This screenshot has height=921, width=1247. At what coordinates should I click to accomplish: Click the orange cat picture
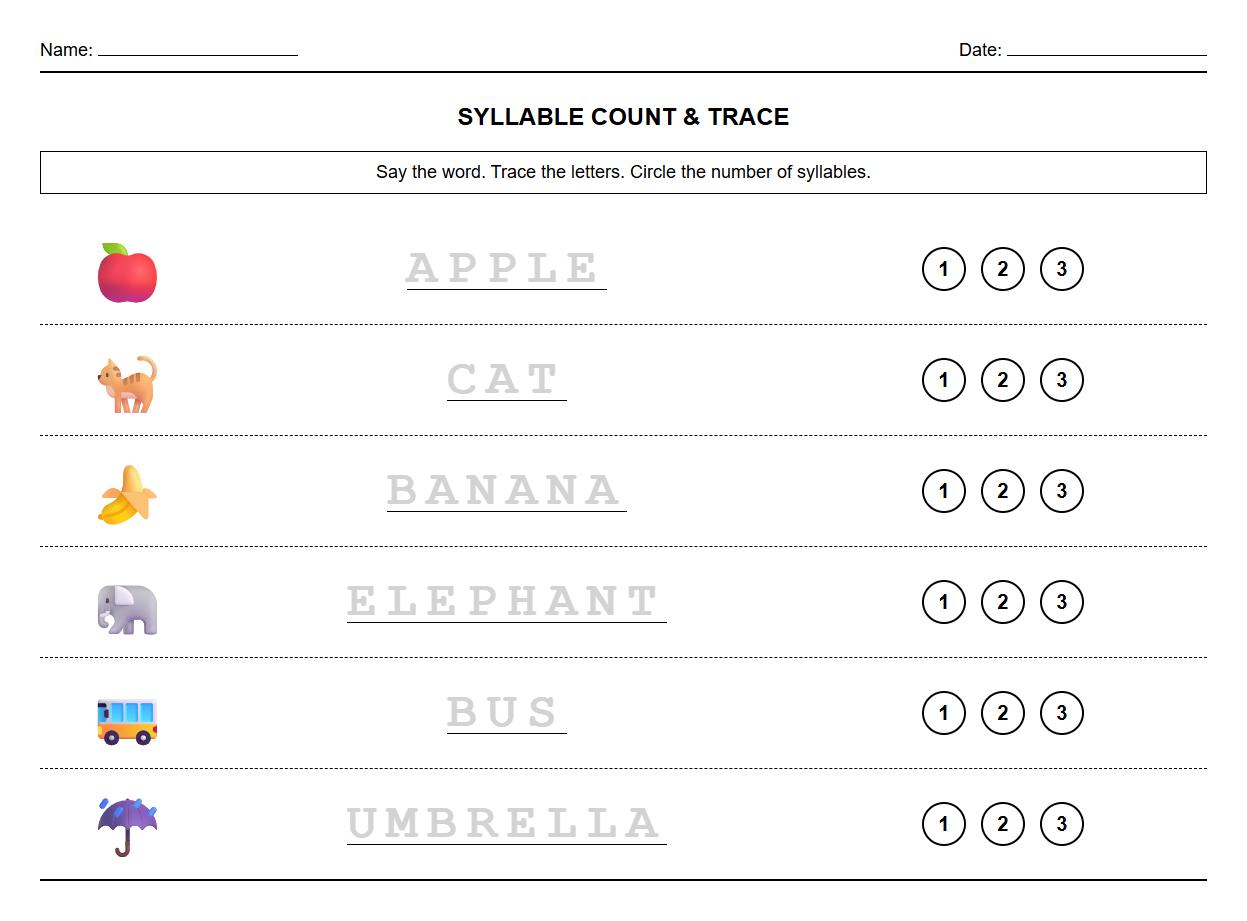coord(127,384)
